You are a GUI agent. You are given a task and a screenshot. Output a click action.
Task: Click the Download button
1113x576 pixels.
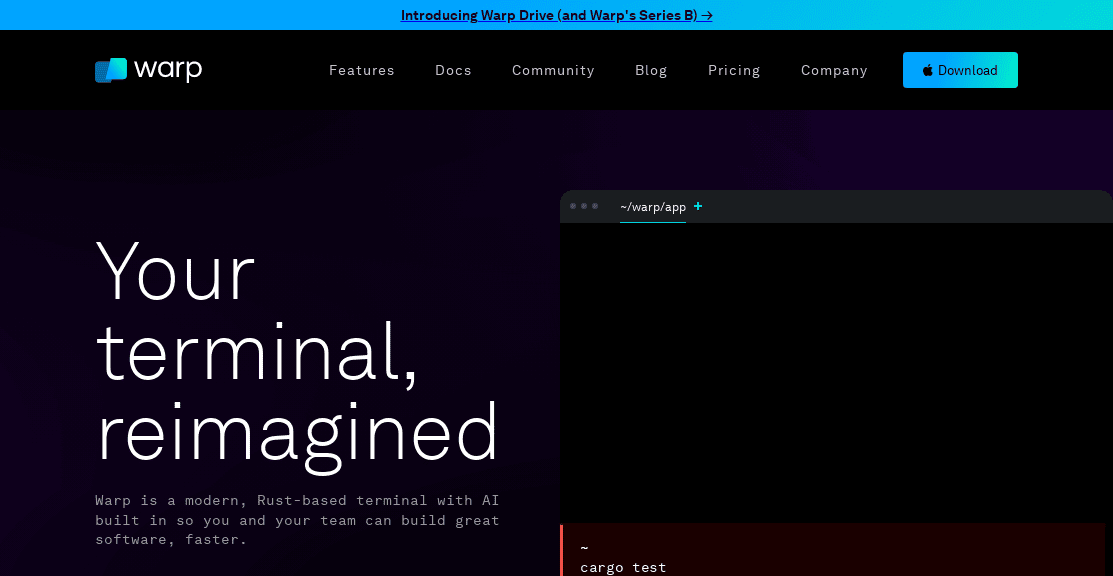[960, 70]
